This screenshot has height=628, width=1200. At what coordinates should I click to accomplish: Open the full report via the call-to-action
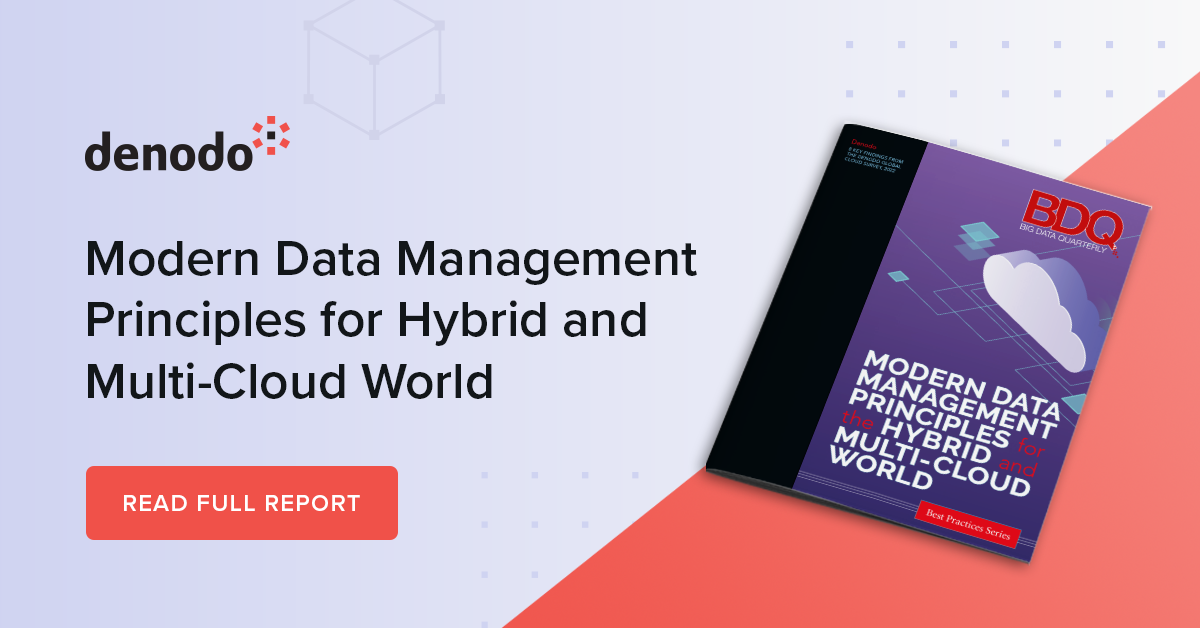click(242, 503)
